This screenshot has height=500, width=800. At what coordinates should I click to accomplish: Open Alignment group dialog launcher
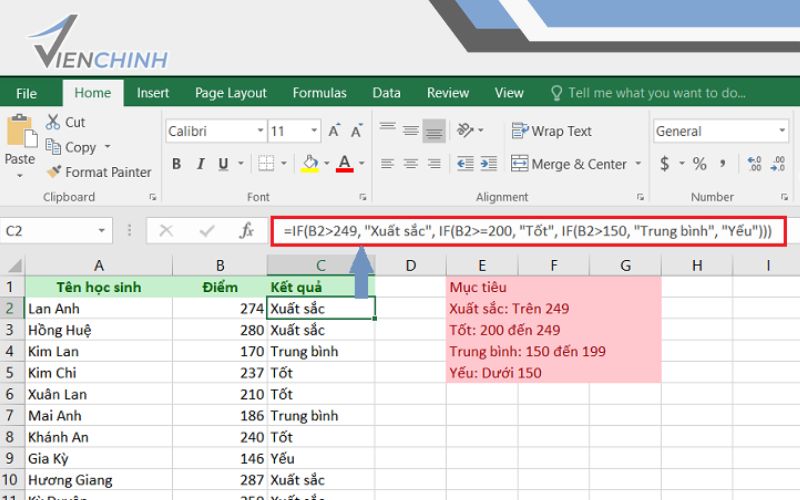[640, 197]
